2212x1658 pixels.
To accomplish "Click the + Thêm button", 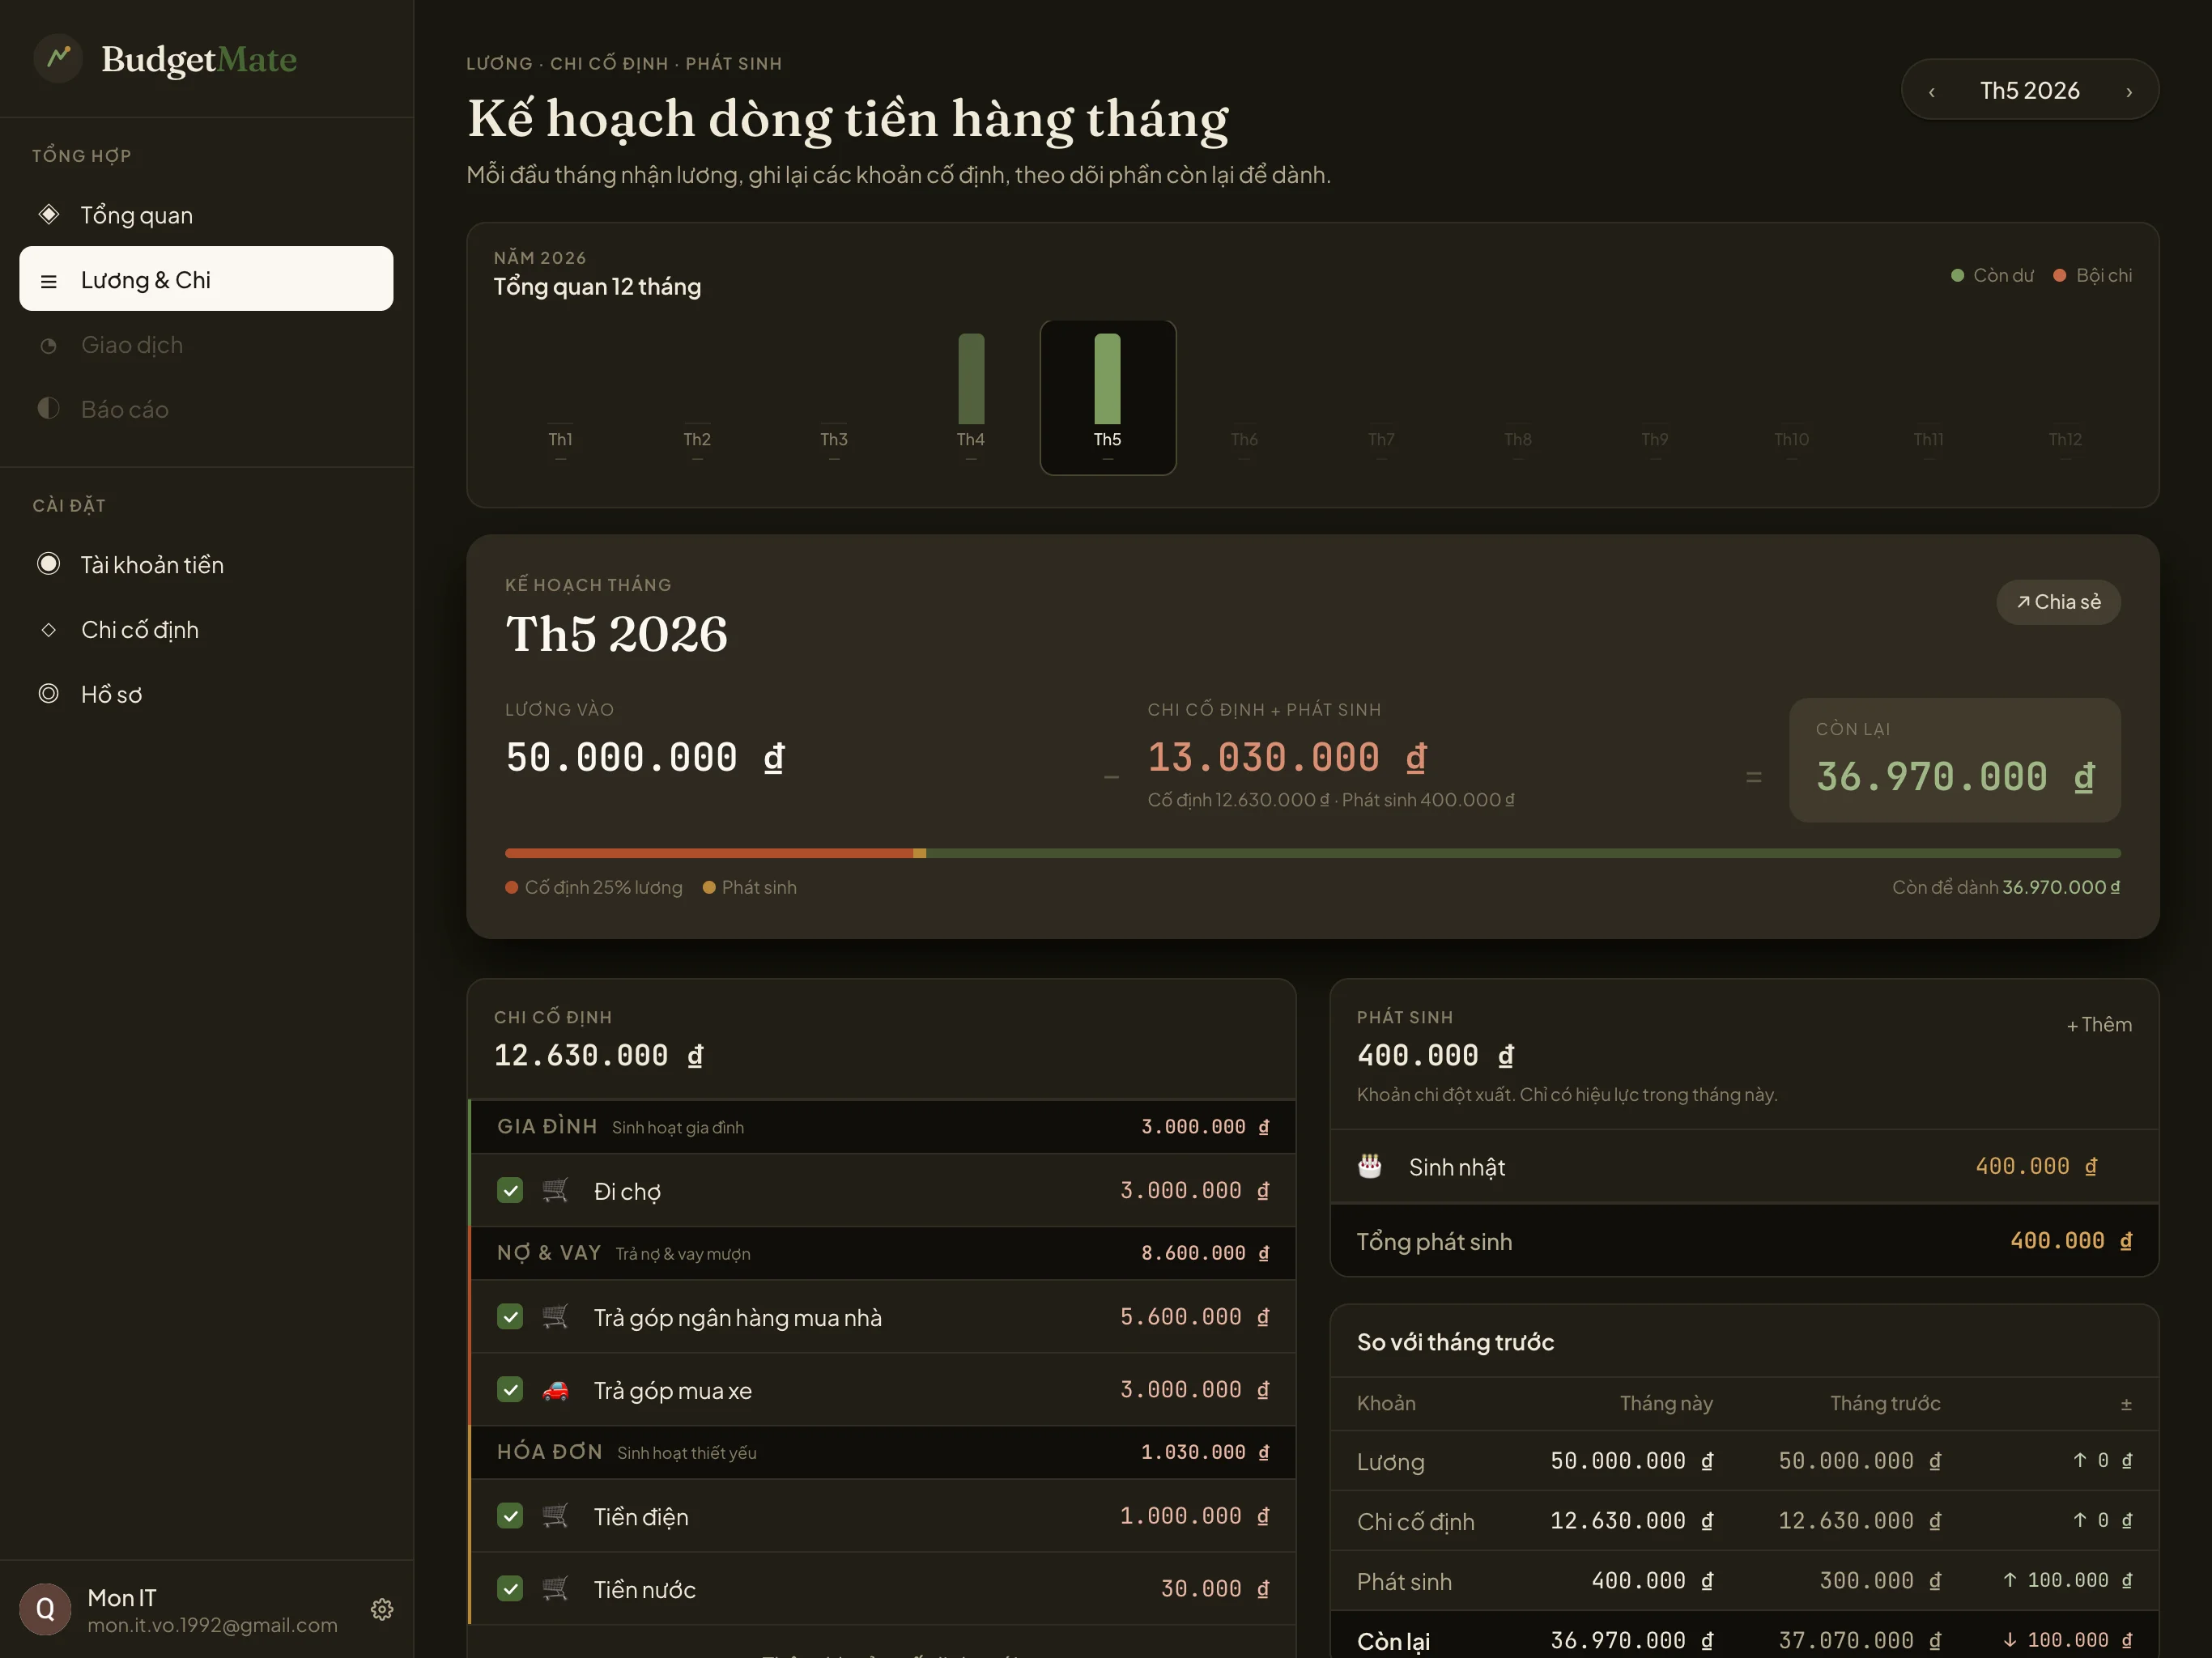I will coord(2099,1025).
